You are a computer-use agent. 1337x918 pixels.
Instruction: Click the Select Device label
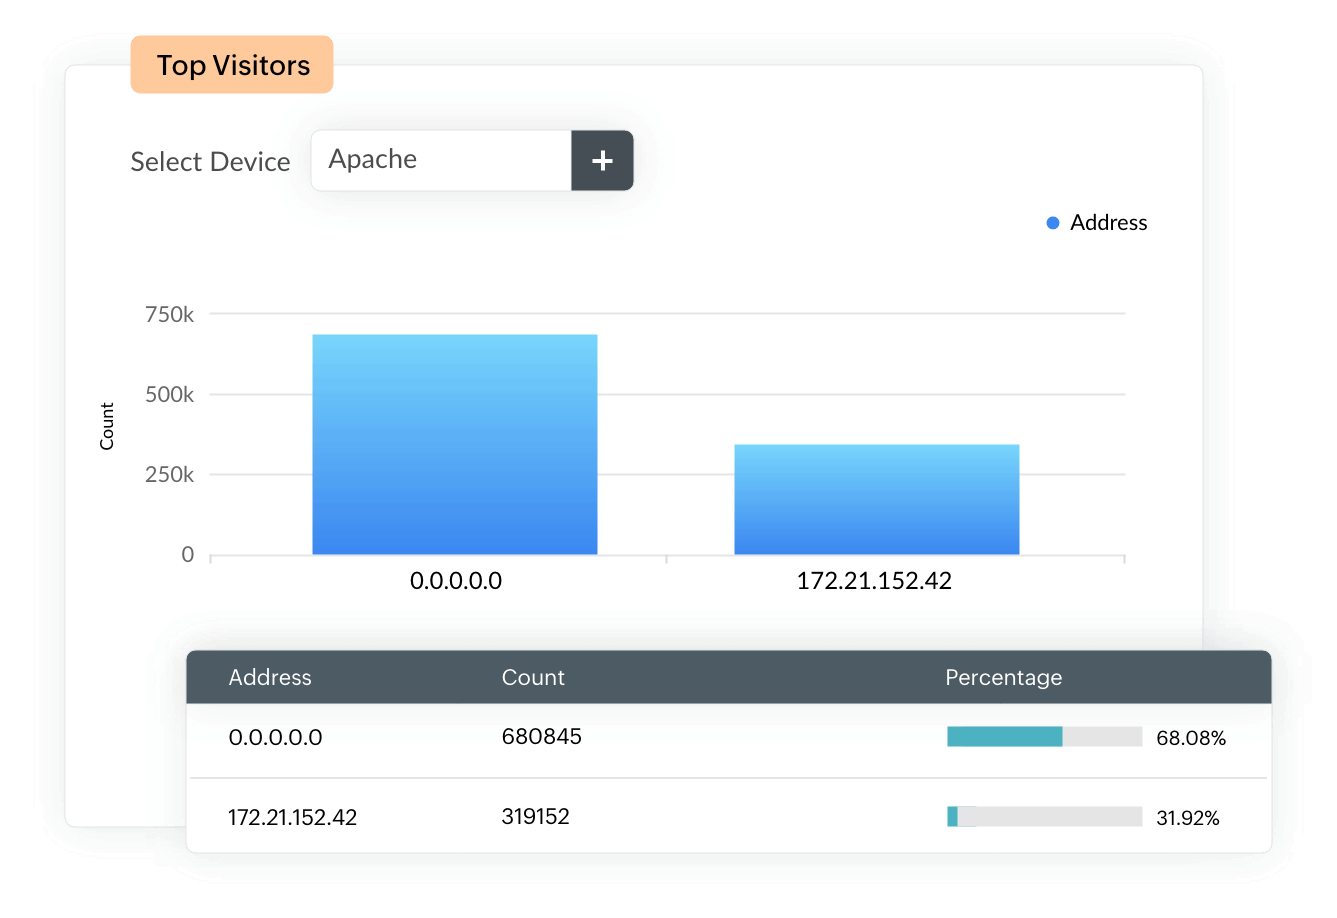point(210,162)
